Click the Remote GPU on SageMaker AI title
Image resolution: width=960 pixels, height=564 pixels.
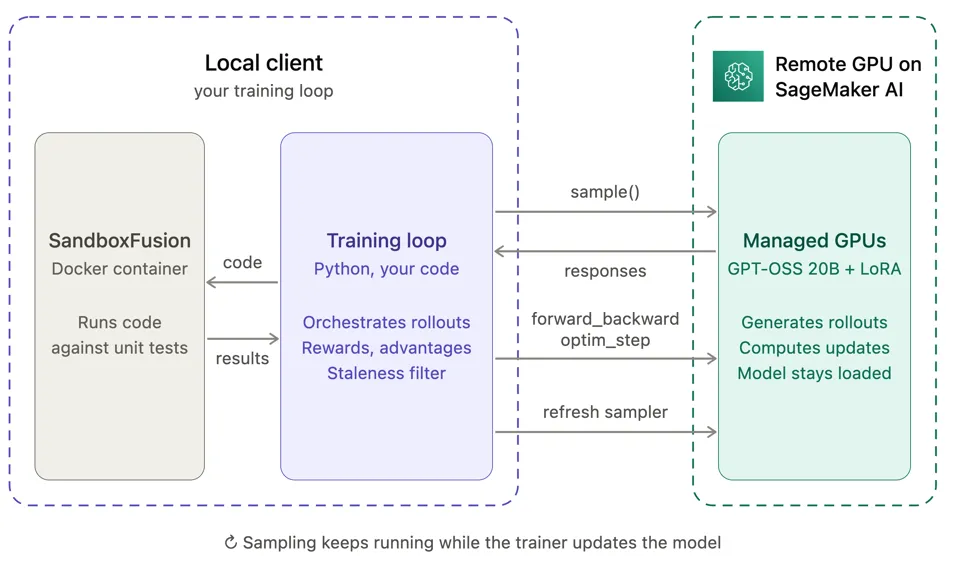[x=848, y=77]
